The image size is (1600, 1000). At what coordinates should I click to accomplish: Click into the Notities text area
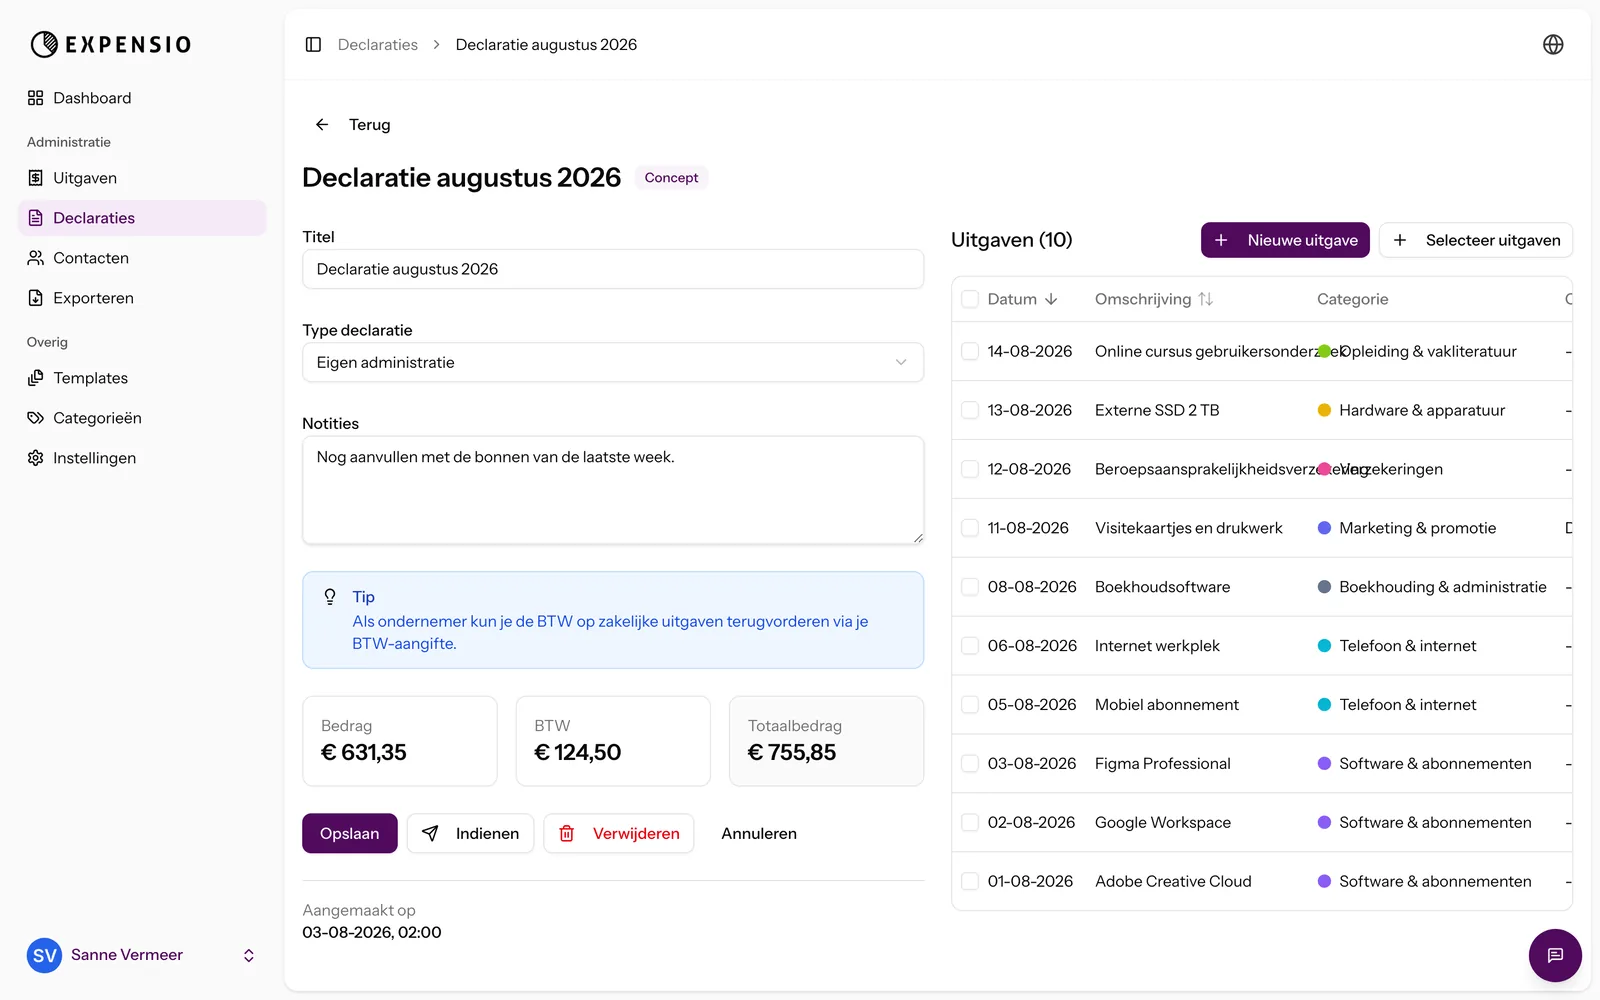coord(613,490)
